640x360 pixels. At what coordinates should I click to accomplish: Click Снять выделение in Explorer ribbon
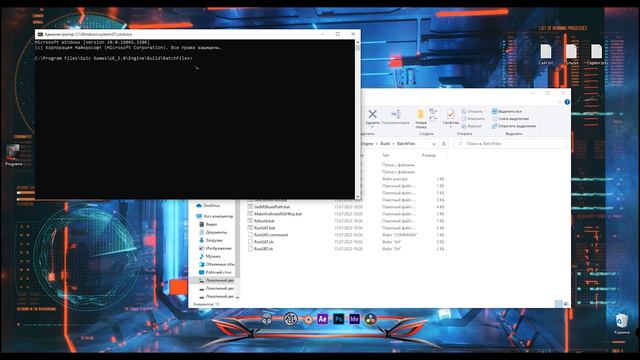pos(510,119)
